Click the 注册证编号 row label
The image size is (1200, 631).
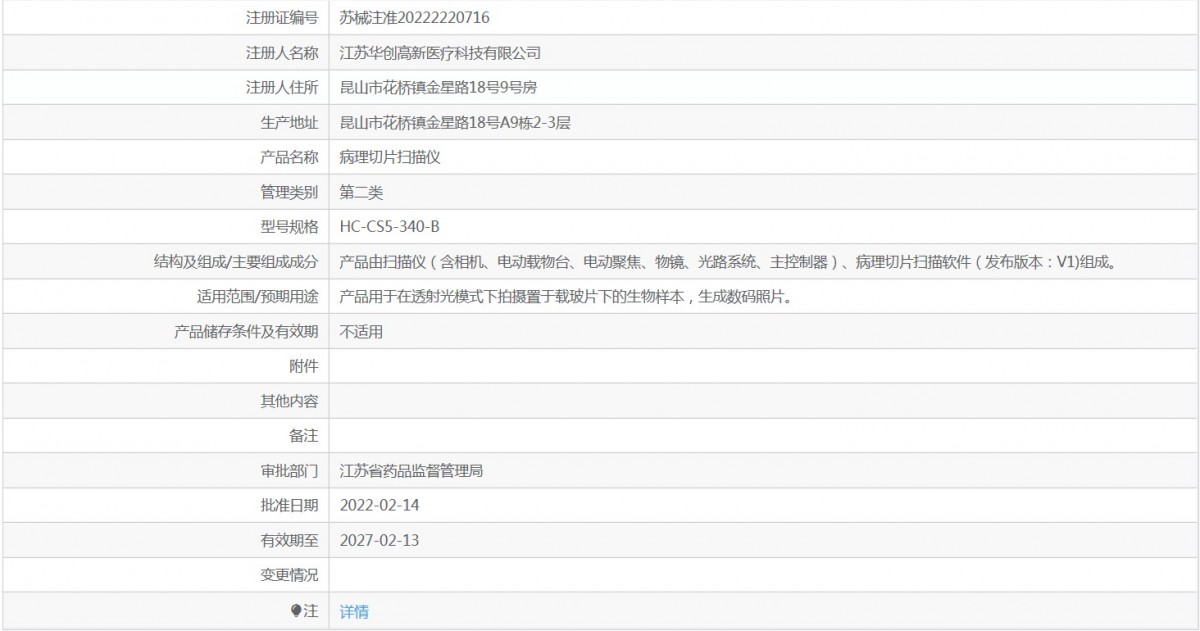point(282,18)
